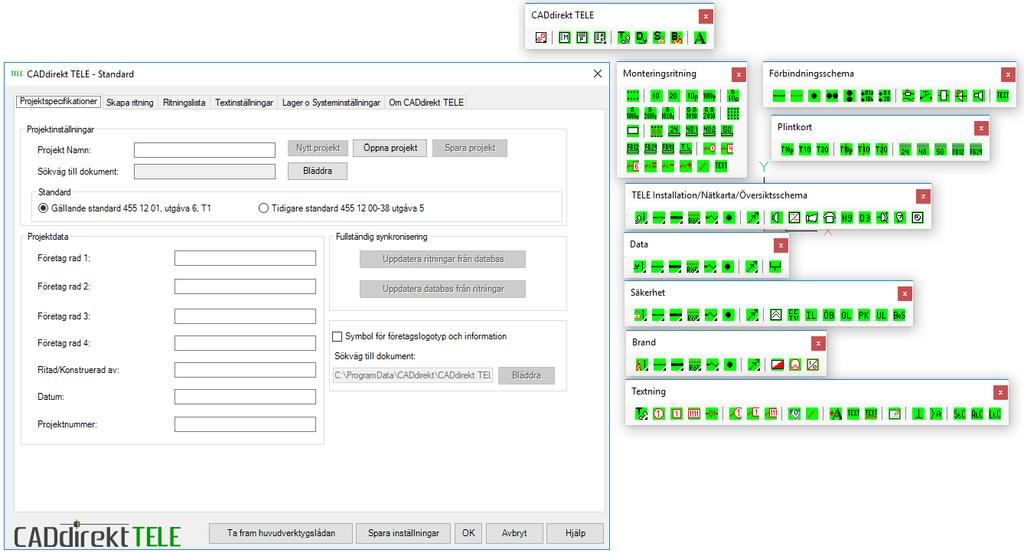Click the large A text icon in CADdirekt TELE toolbar
The width and height of the screenshot is (1024, 553).
click(x=699, y=38)
